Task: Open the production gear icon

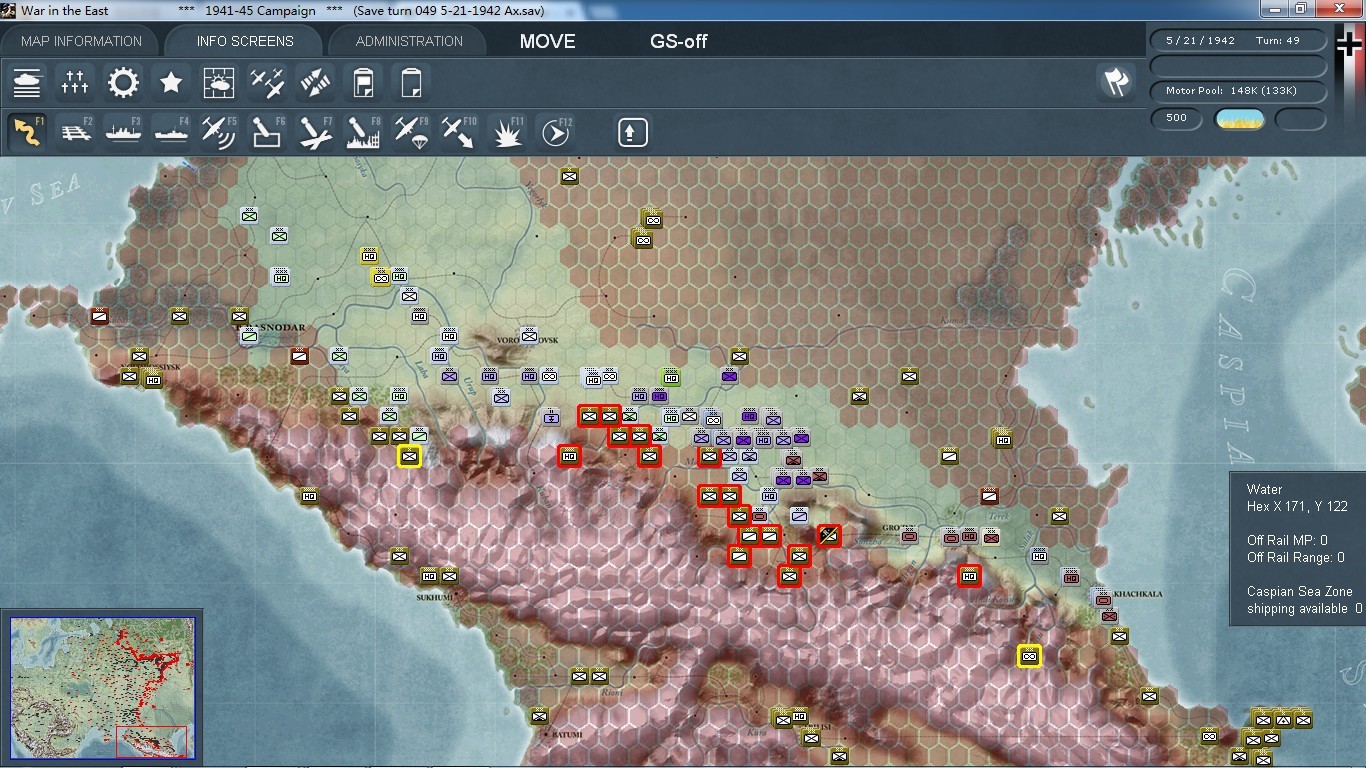Action: click(x=123, y=83)
